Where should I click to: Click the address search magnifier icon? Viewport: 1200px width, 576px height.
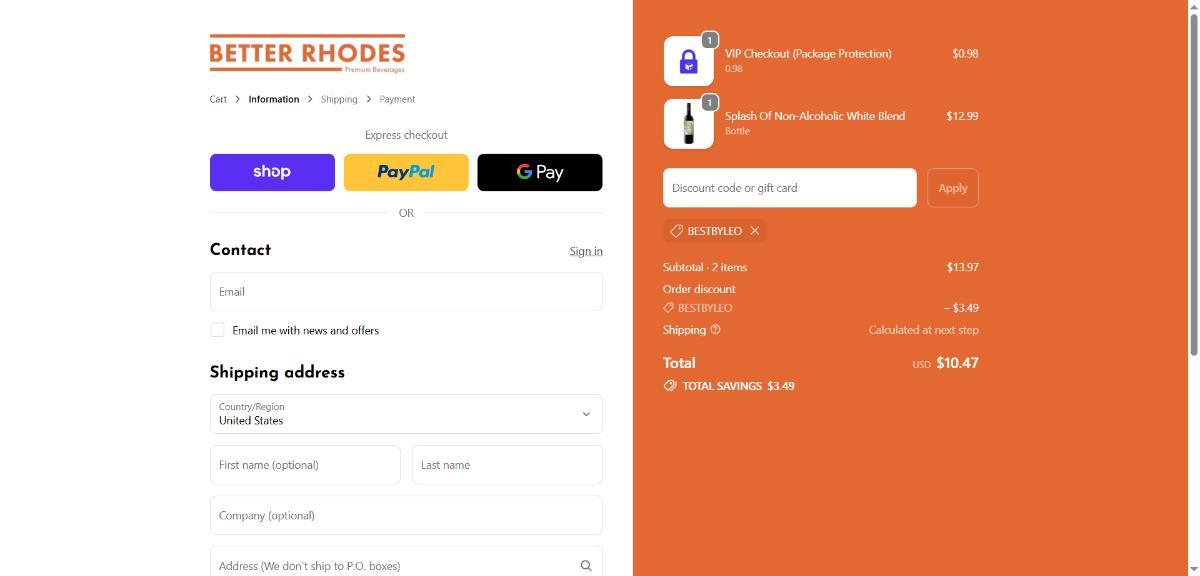click(x=586, y=566)
